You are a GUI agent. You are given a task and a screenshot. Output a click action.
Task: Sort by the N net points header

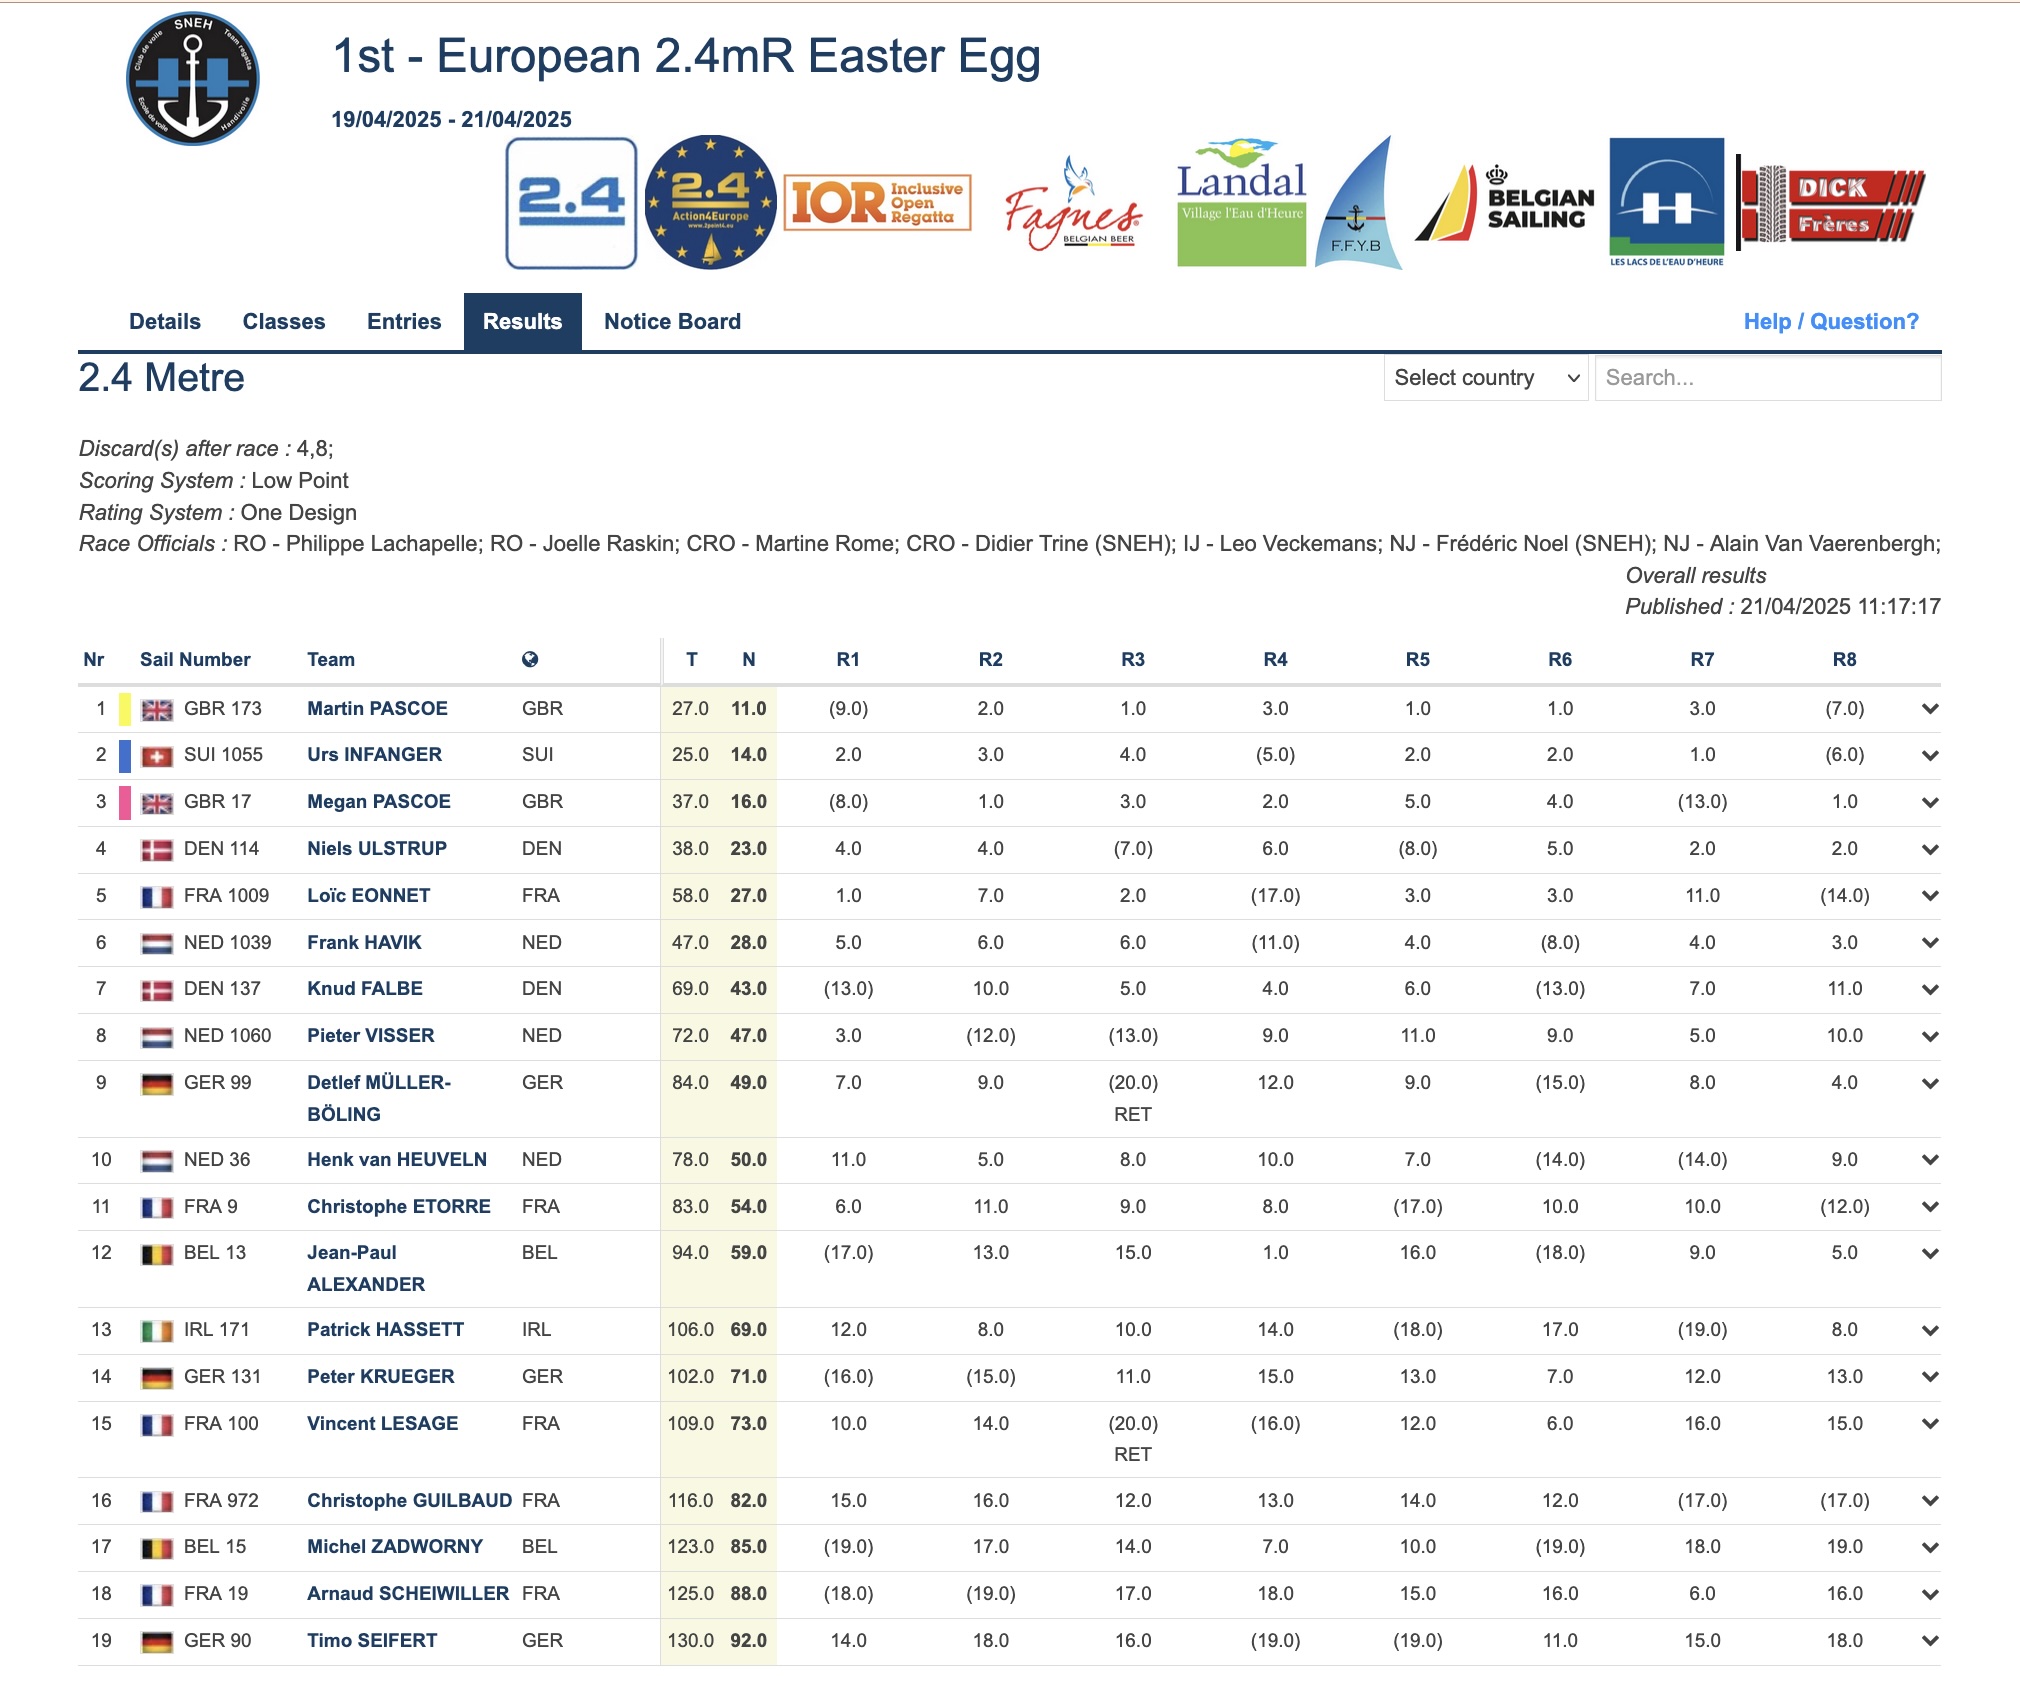coord(749,659)
